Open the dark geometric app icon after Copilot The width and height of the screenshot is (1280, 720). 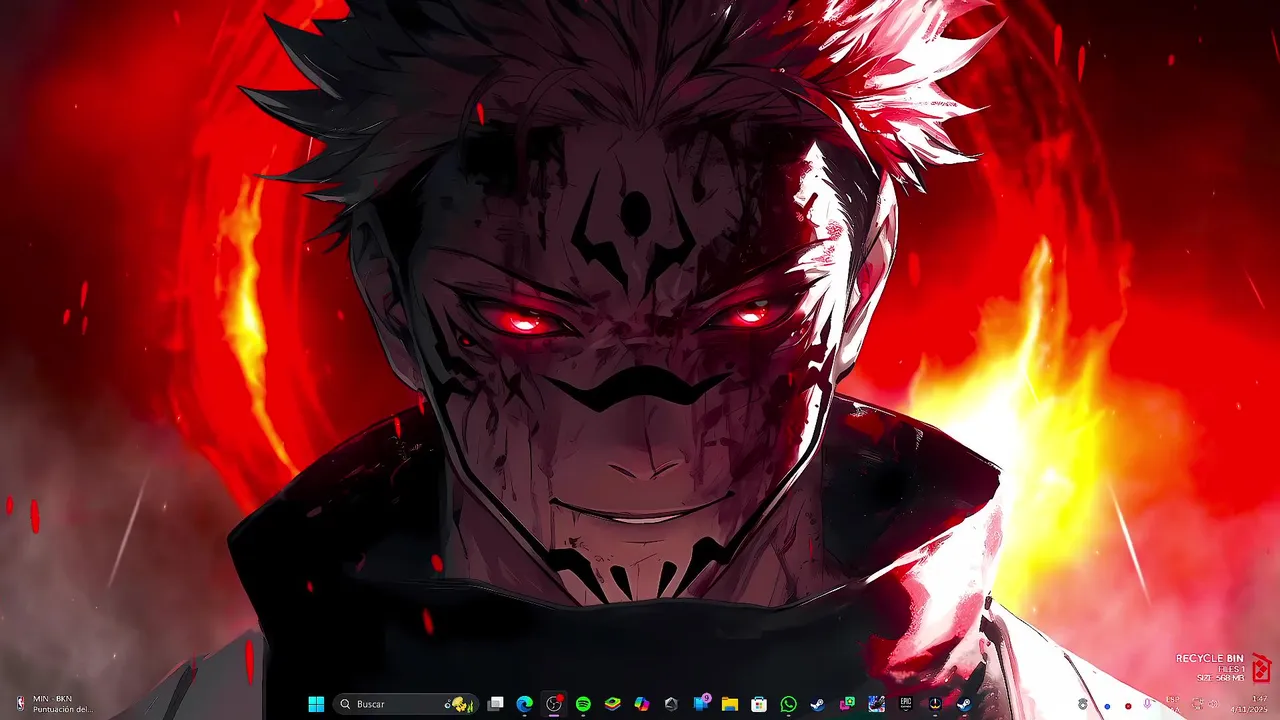pos(671,704)
